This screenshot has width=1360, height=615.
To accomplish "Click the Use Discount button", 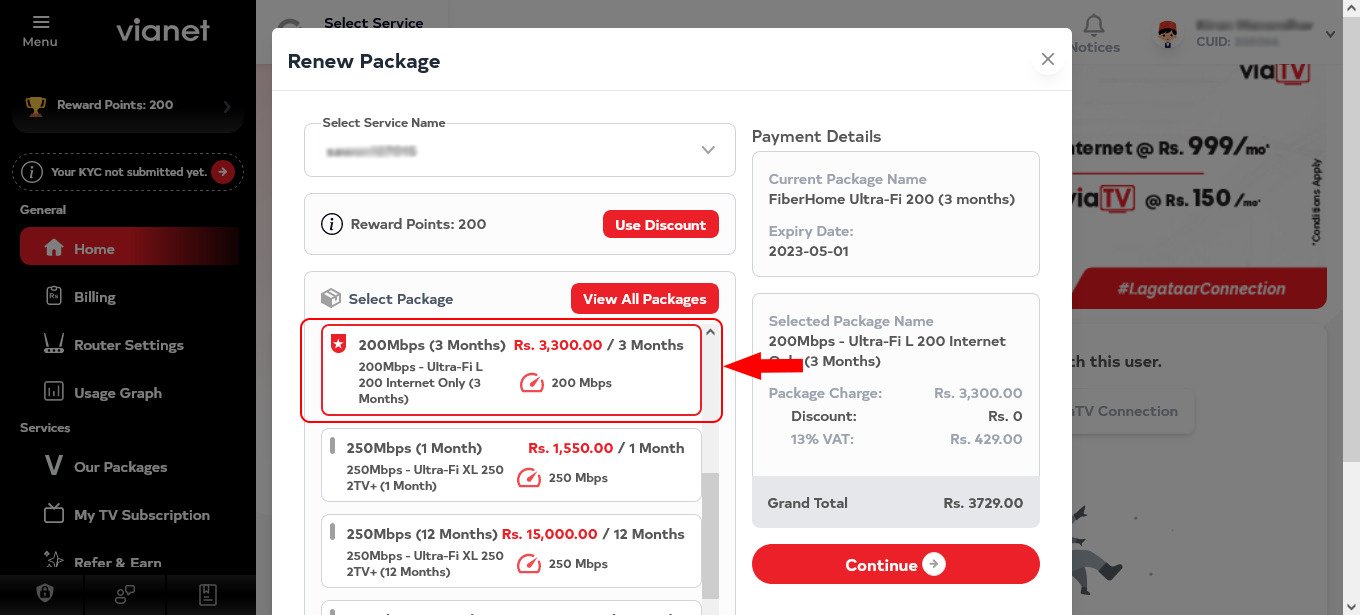I will (x=661, y=225).
